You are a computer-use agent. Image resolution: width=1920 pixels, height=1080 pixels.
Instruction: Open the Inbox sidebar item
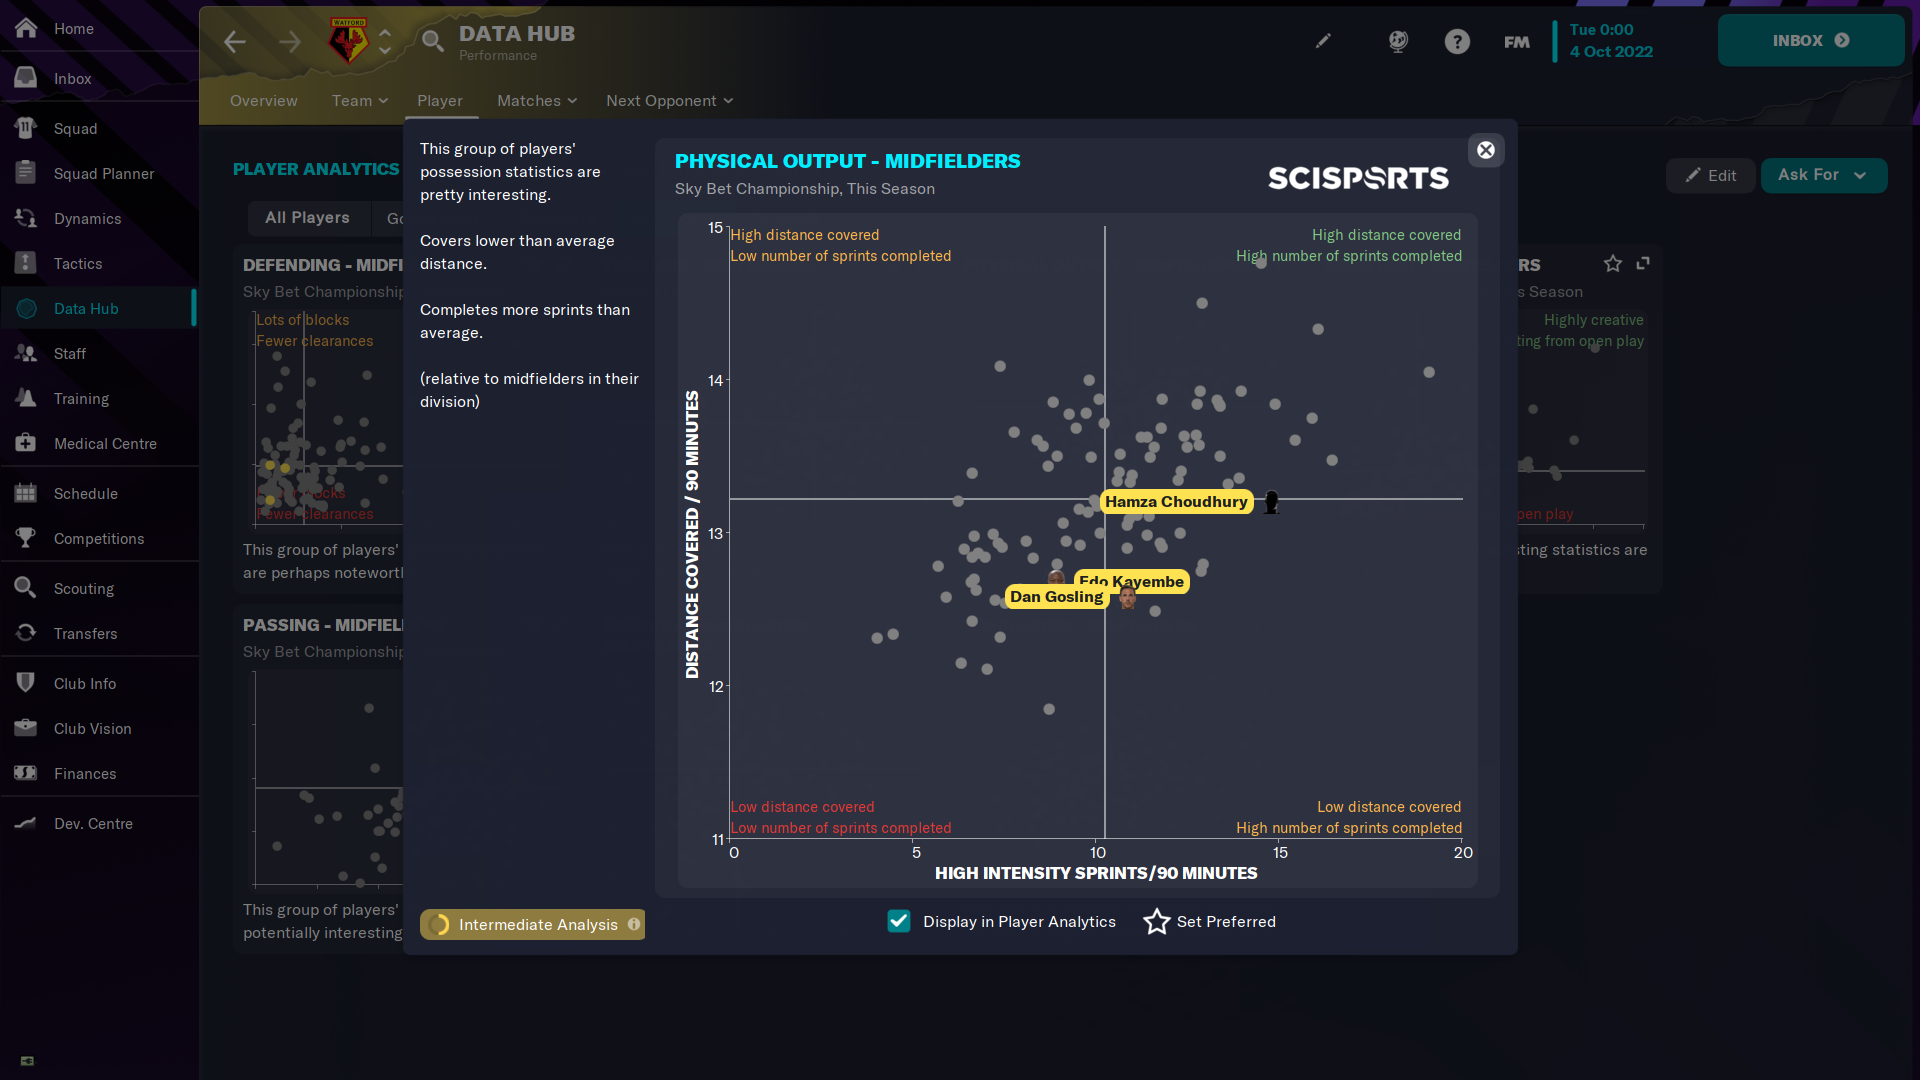click(99, 78)
